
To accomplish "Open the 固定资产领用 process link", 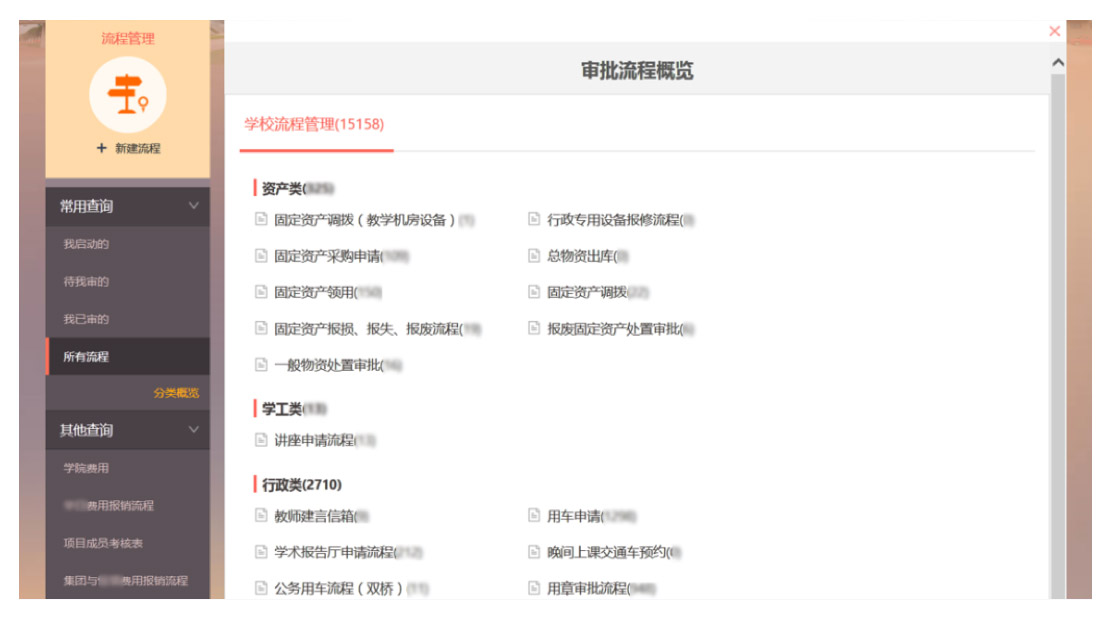I will pyautogui.click(x=314, y=293).
